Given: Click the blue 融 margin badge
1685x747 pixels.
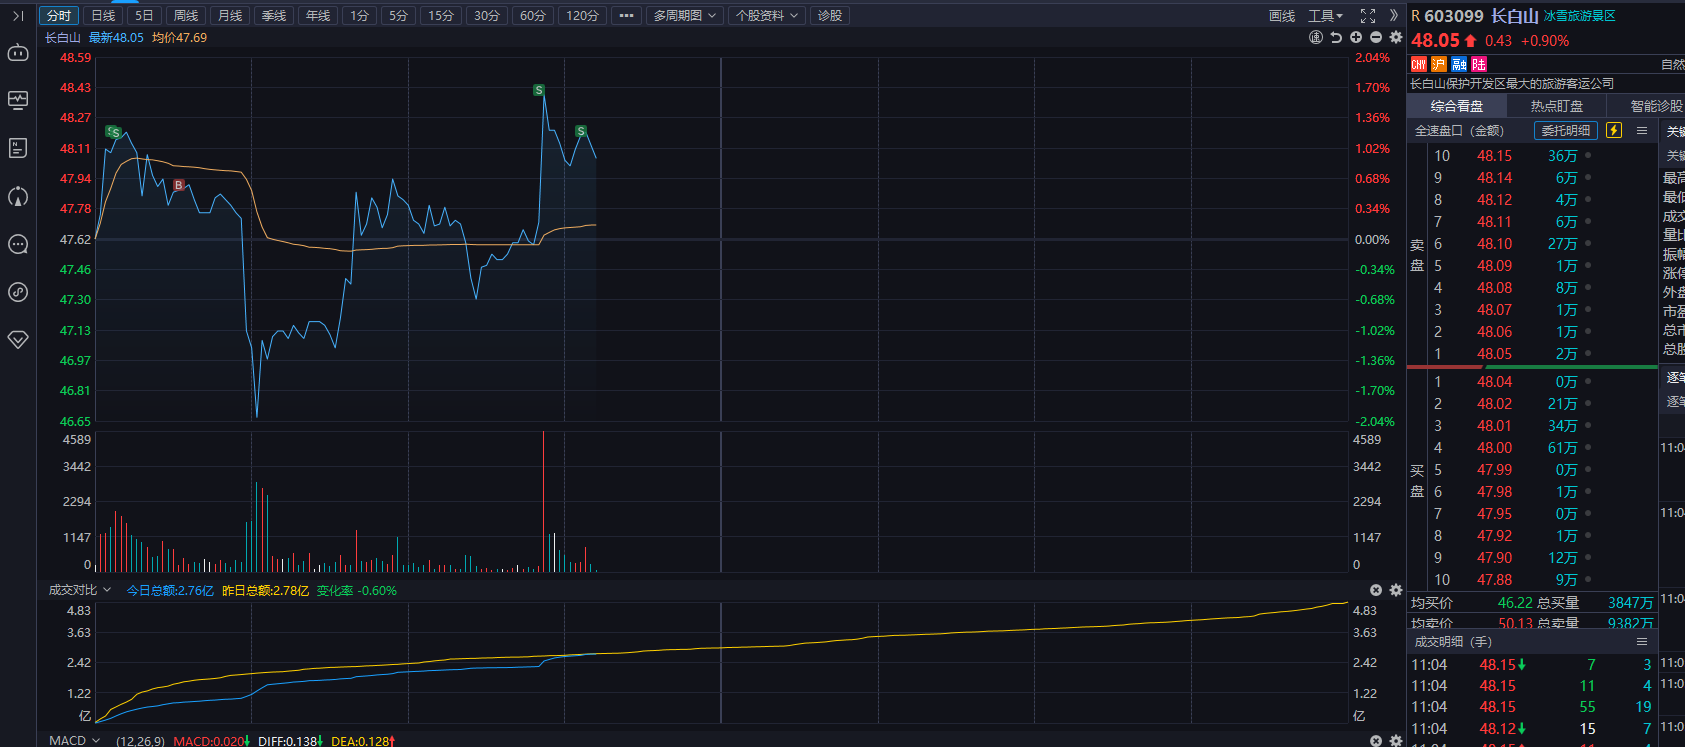Looking at the screenshot, I should point(1459,64).
